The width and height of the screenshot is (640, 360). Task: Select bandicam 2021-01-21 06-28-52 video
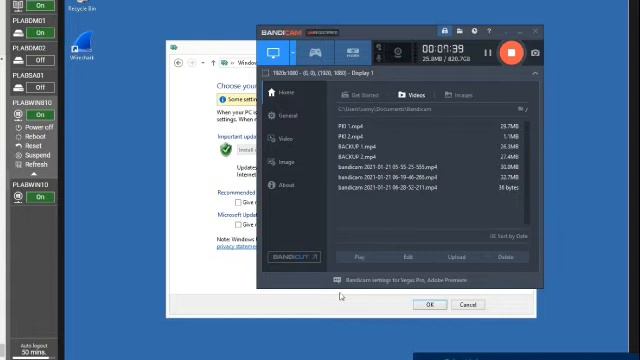428,187
